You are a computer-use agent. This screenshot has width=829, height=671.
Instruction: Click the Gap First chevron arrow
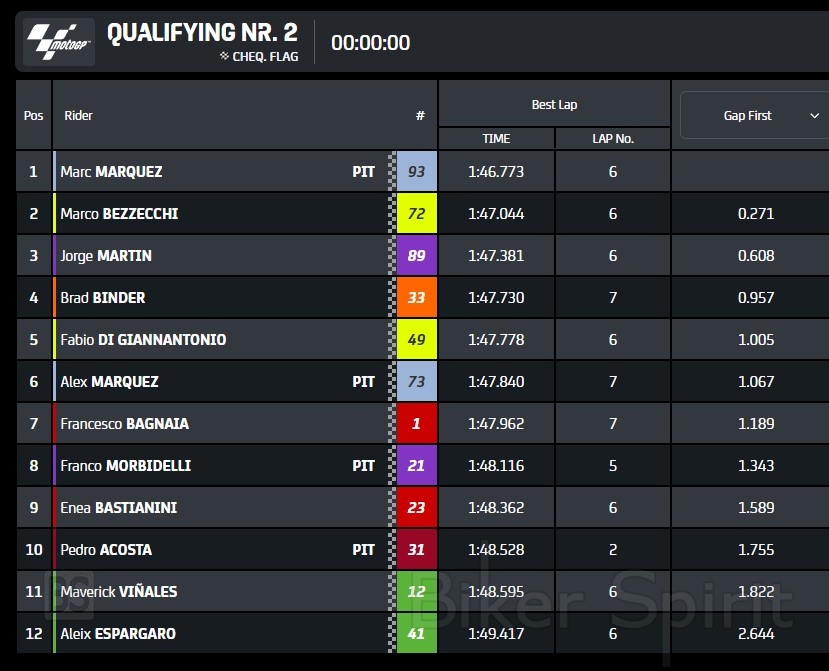click(814, 116)
